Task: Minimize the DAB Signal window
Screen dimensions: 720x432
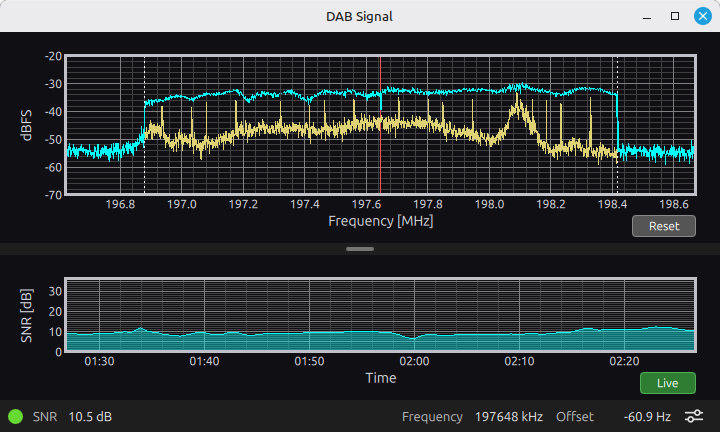Action: coord(647,18)
